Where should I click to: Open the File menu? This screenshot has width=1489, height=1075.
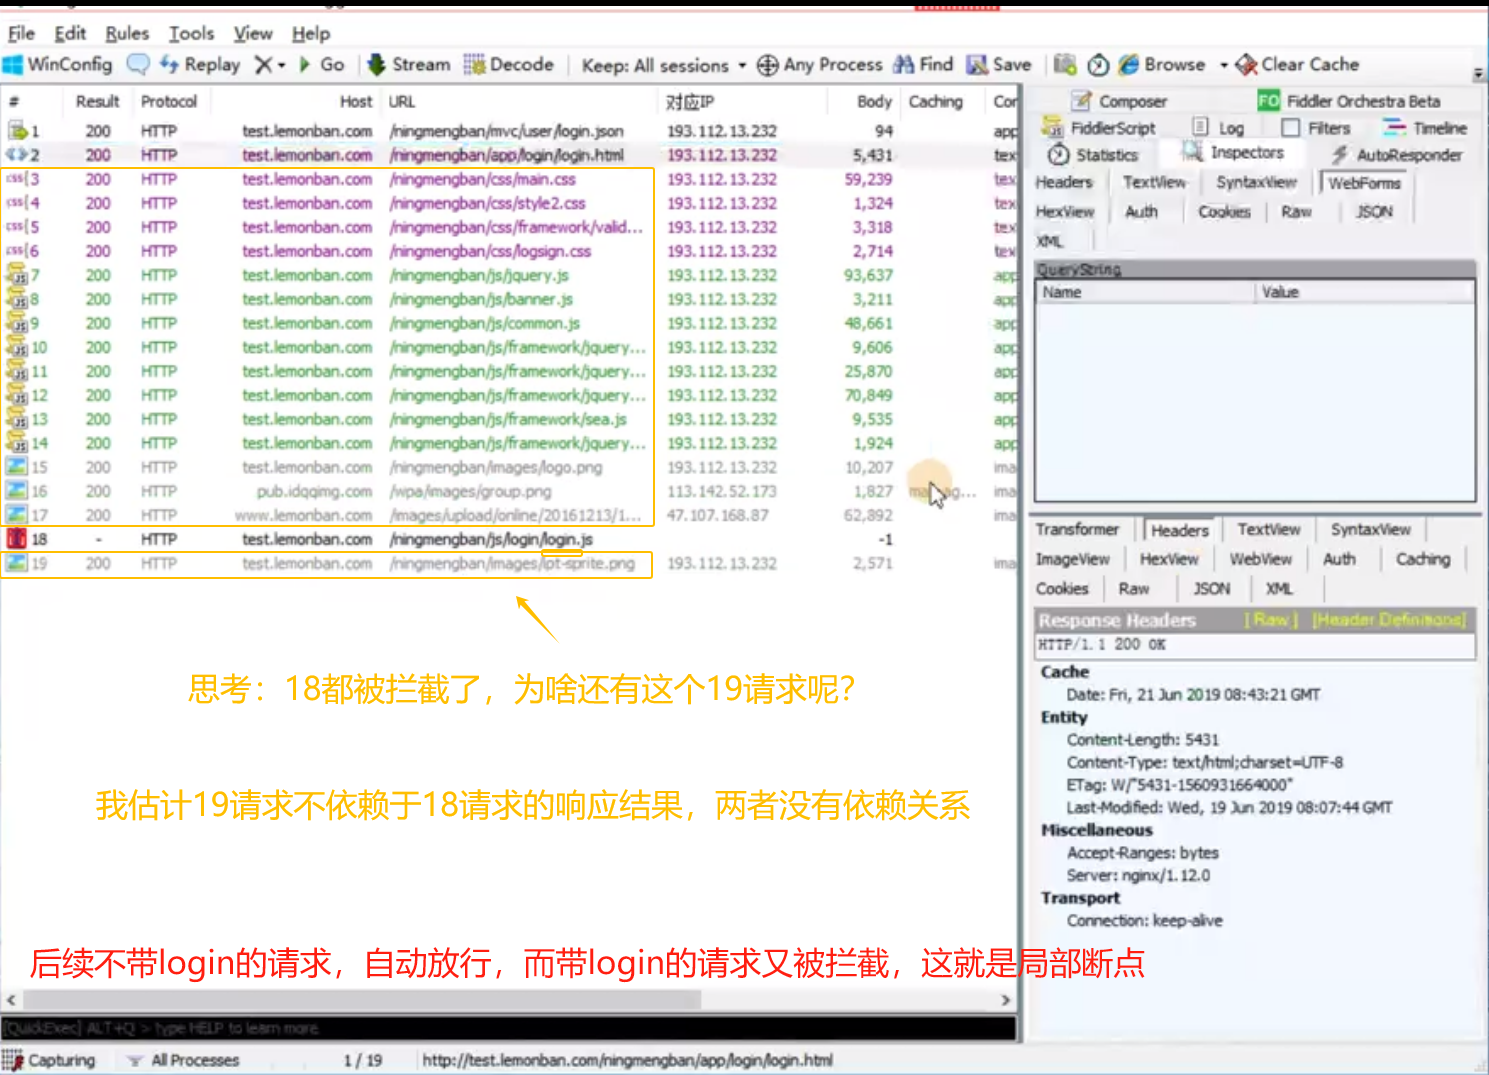21,34
